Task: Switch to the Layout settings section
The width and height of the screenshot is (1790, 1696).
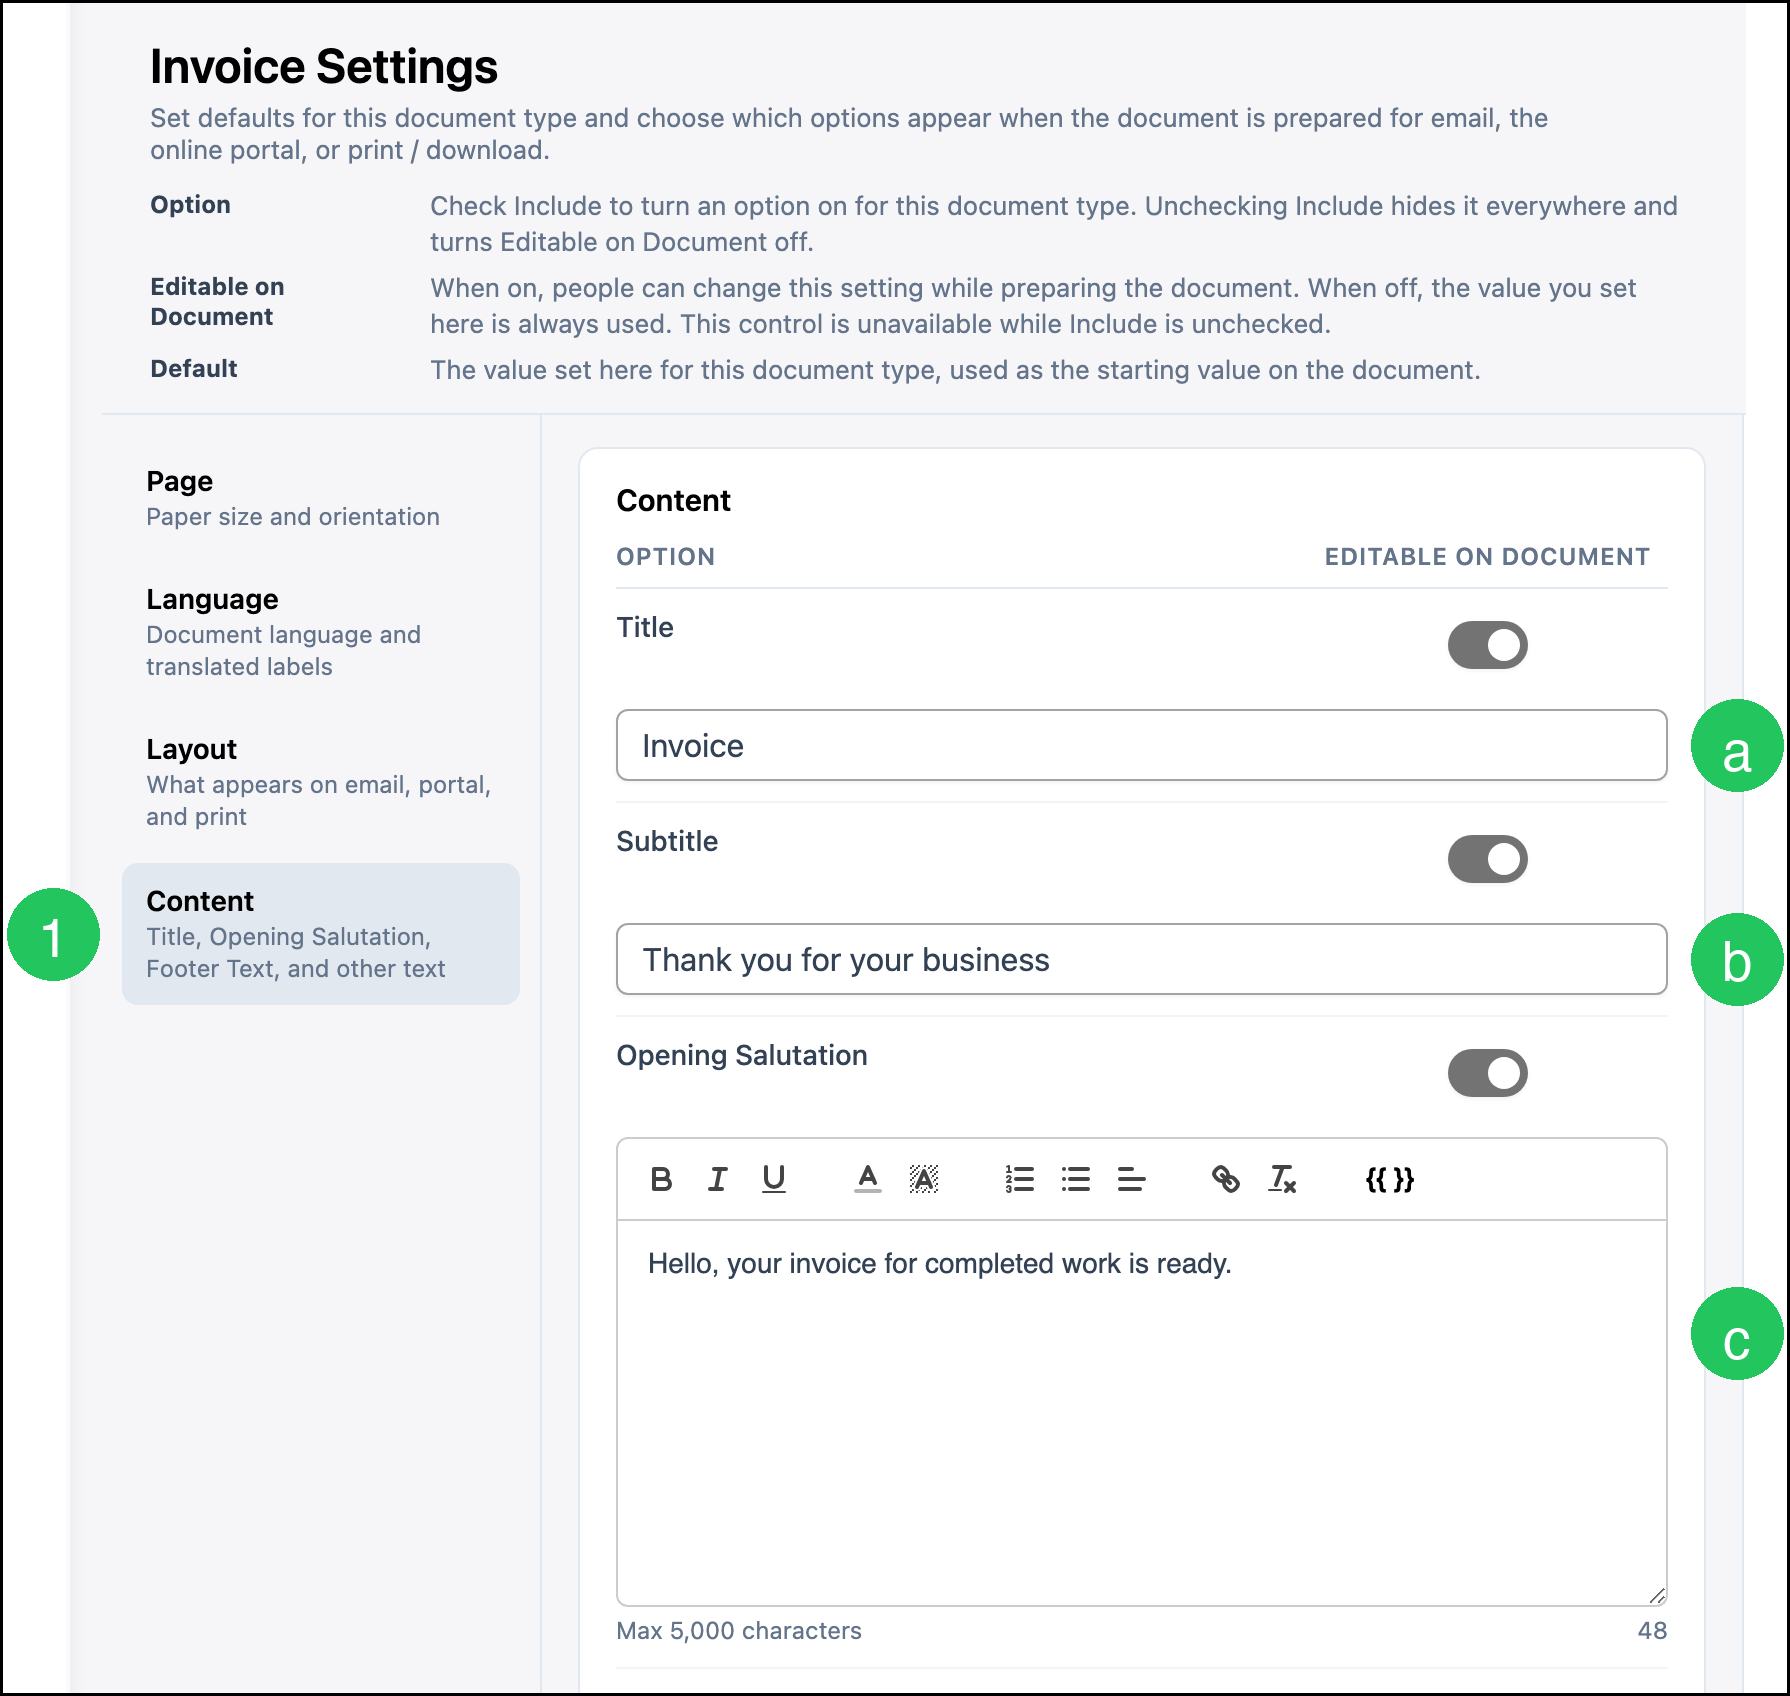Action: pos(320,782)
